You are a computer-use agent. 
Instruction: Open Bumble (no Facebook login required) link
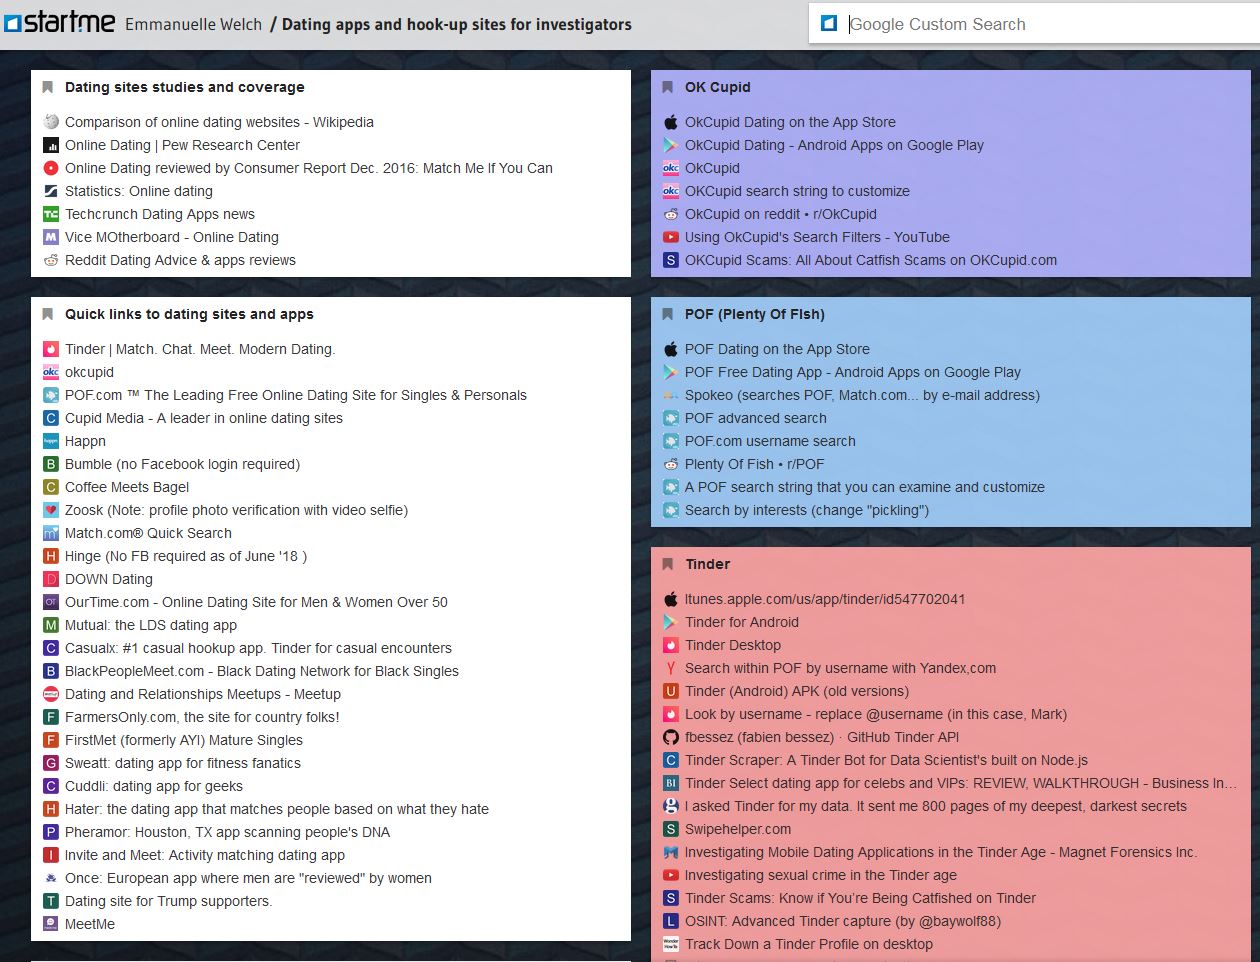[x=182, y=464]
